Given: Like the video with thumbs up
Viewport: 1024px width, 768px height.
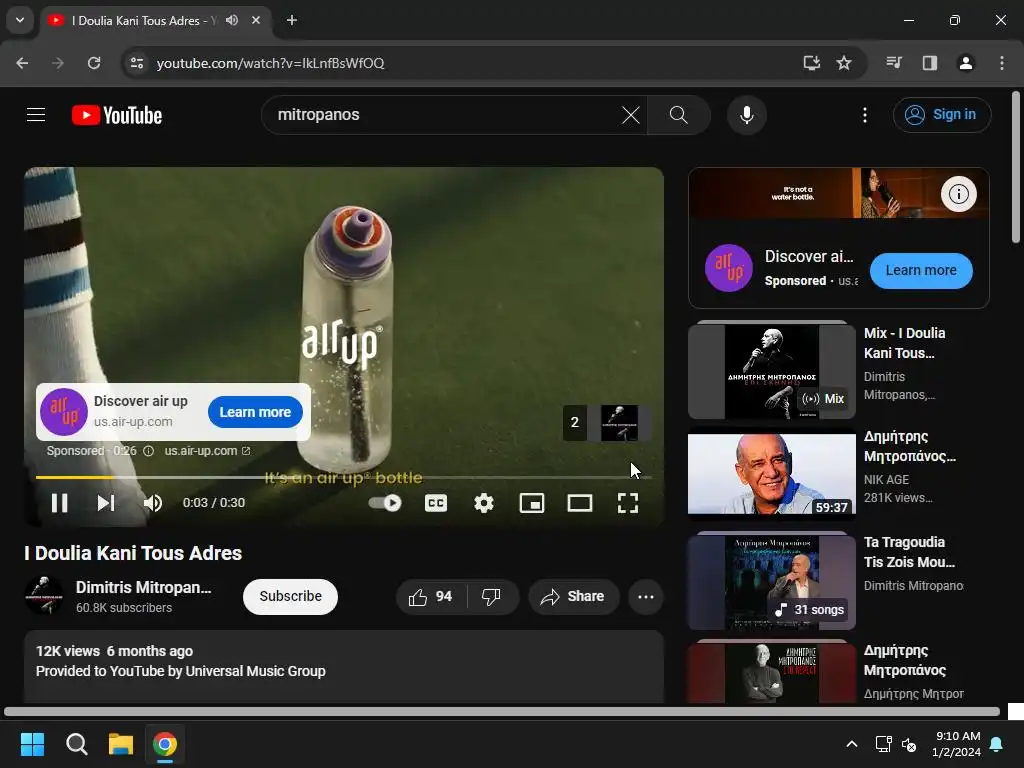Looking at the screenshot, I should [431, 596].
